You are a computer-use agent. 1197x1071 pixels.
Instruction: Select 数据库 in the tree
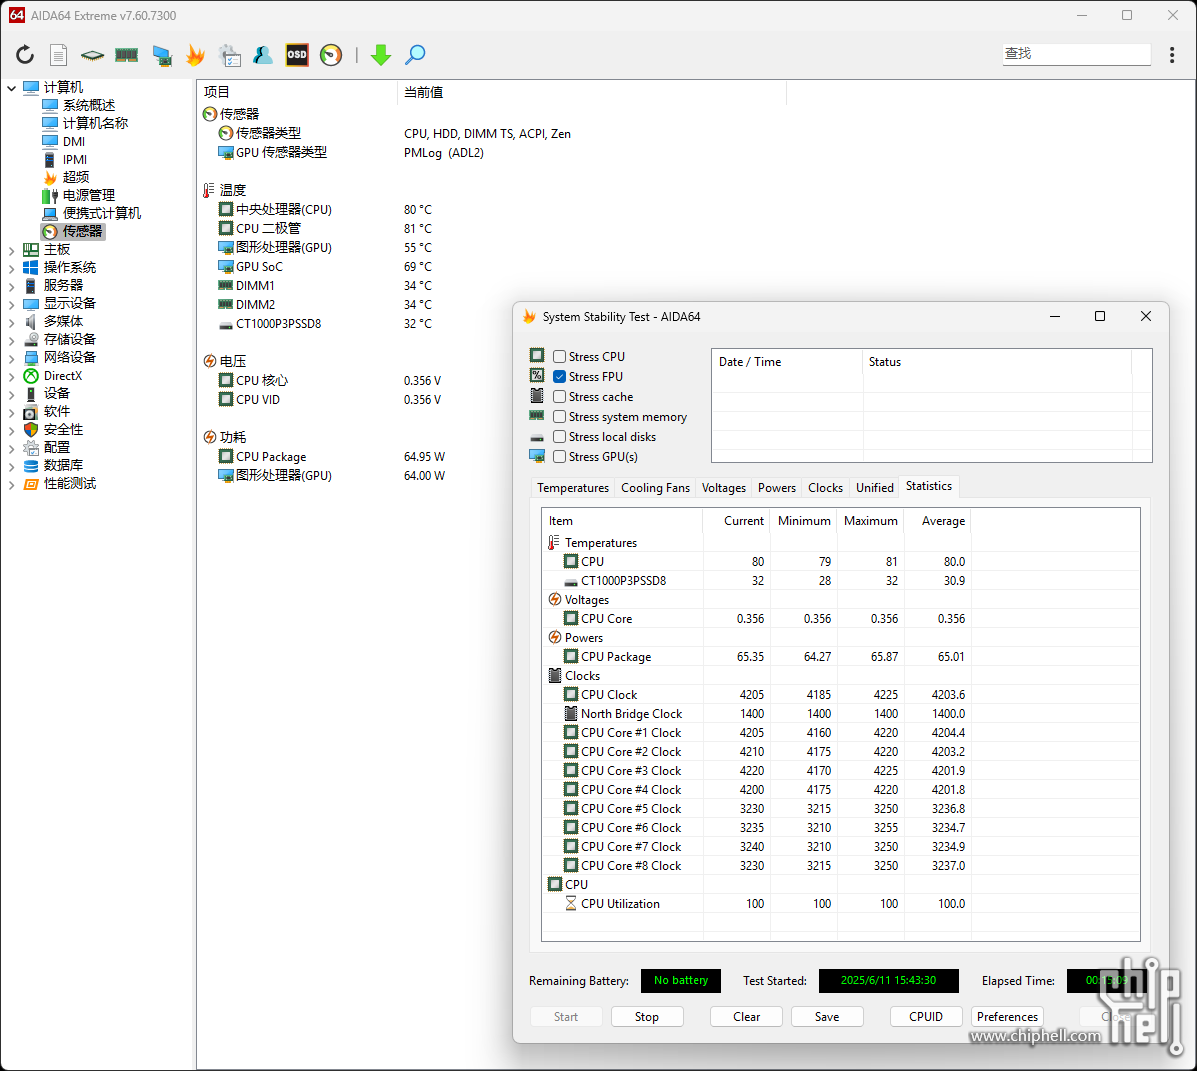click(63, 466)
